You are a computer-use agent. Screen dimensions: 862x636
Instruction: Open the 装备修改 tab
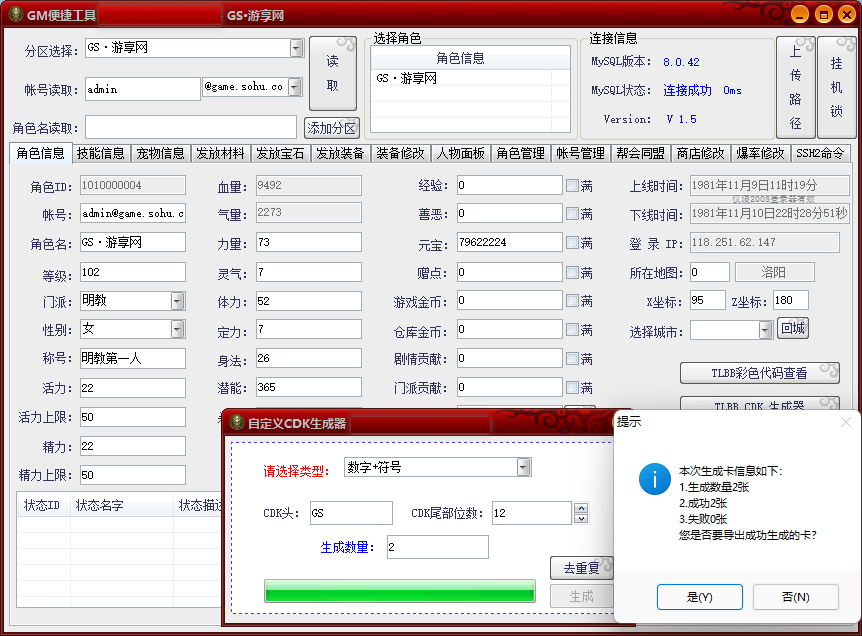[400, 153]
